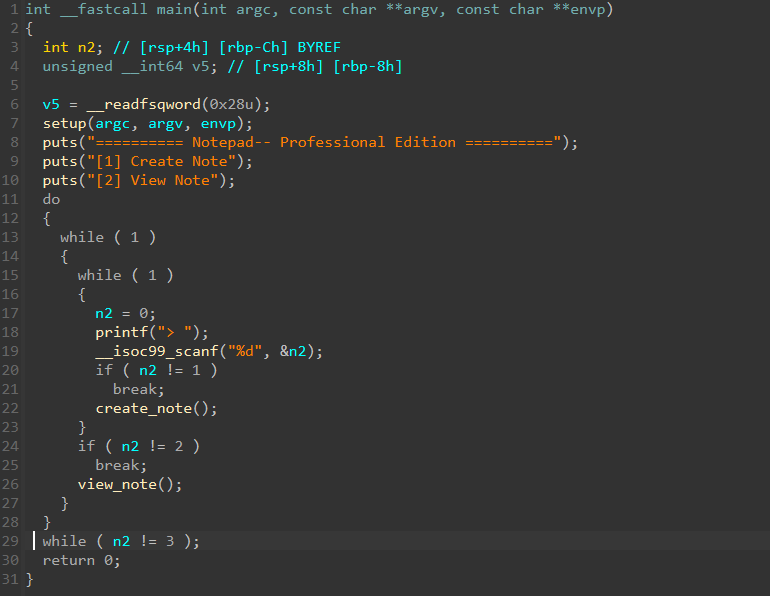Click the while ( 1 ) on line 15
Screen dimensions: 770x596
126,275
